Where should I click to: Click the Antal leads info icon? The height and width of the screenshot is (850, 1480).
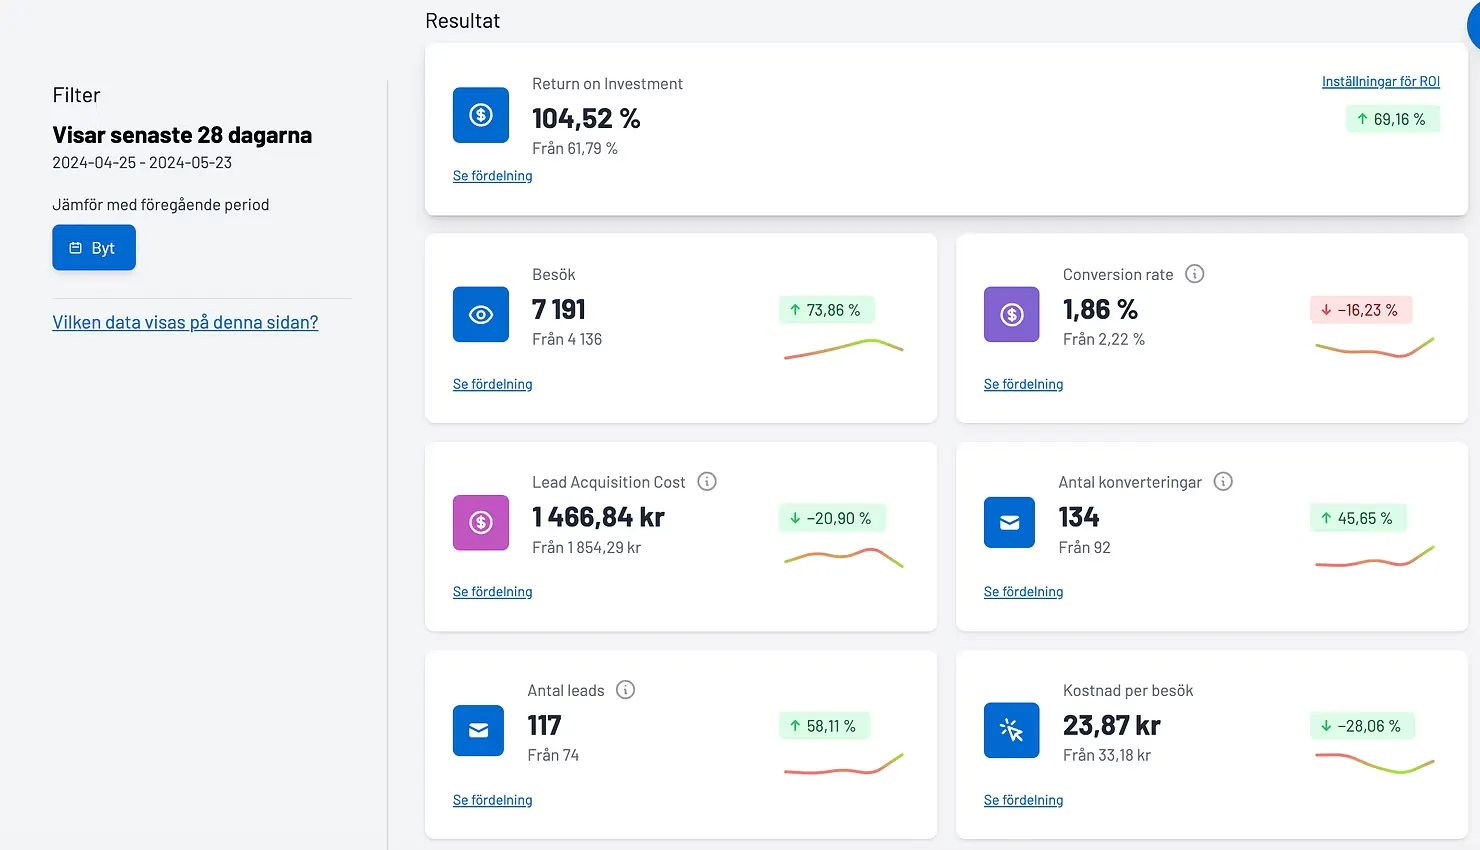(x=625, y=689)
